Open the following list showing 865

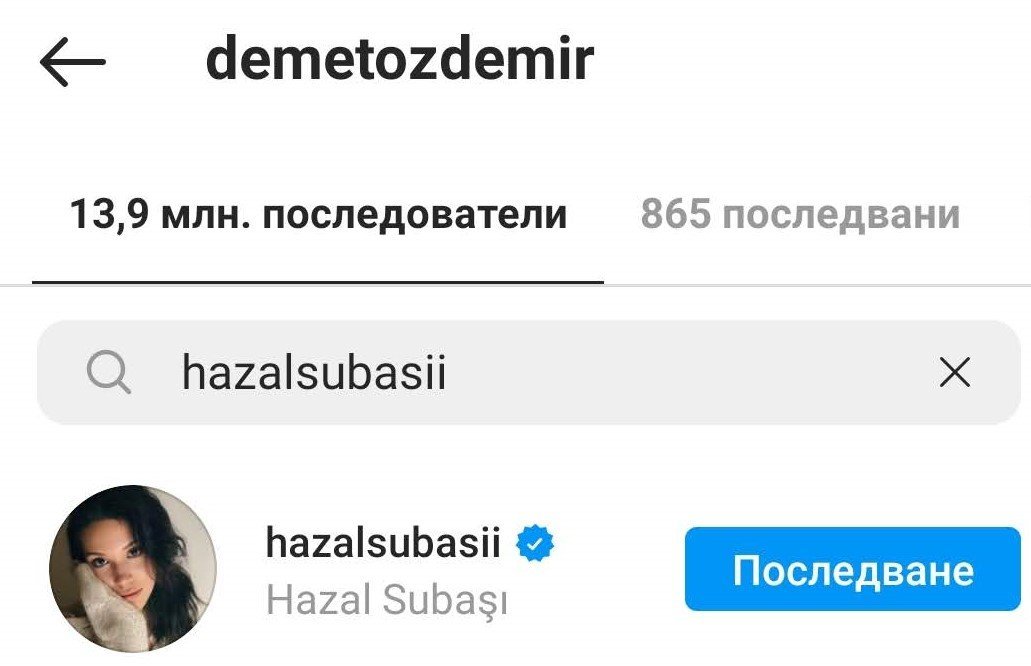800,214
